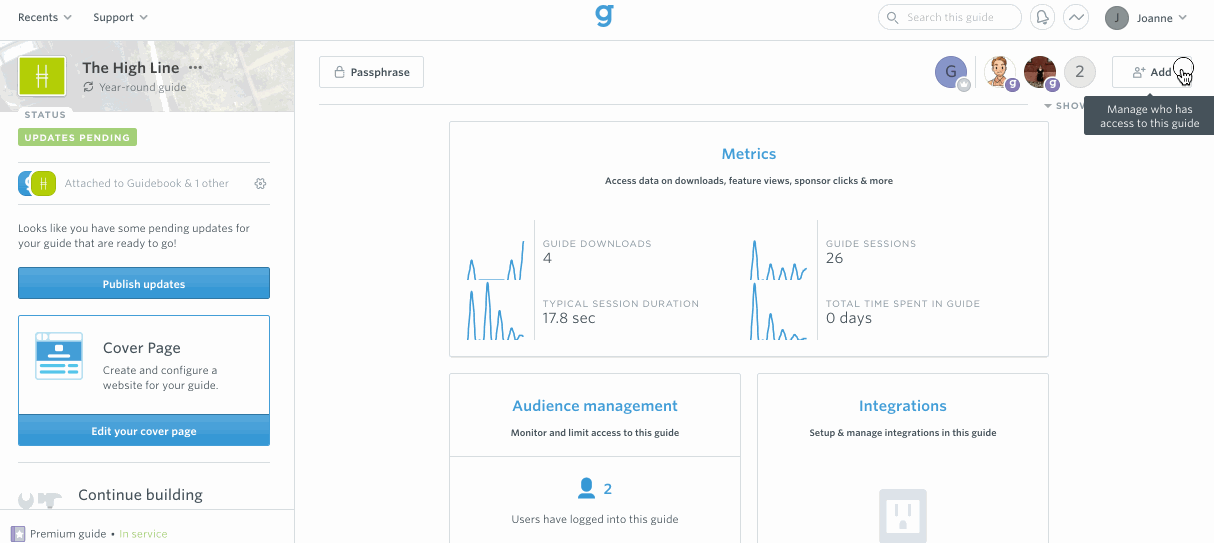Click the Cover Page browser illustration icon
The width and height of the screenshot is (1214, 543).
(59, 357)
